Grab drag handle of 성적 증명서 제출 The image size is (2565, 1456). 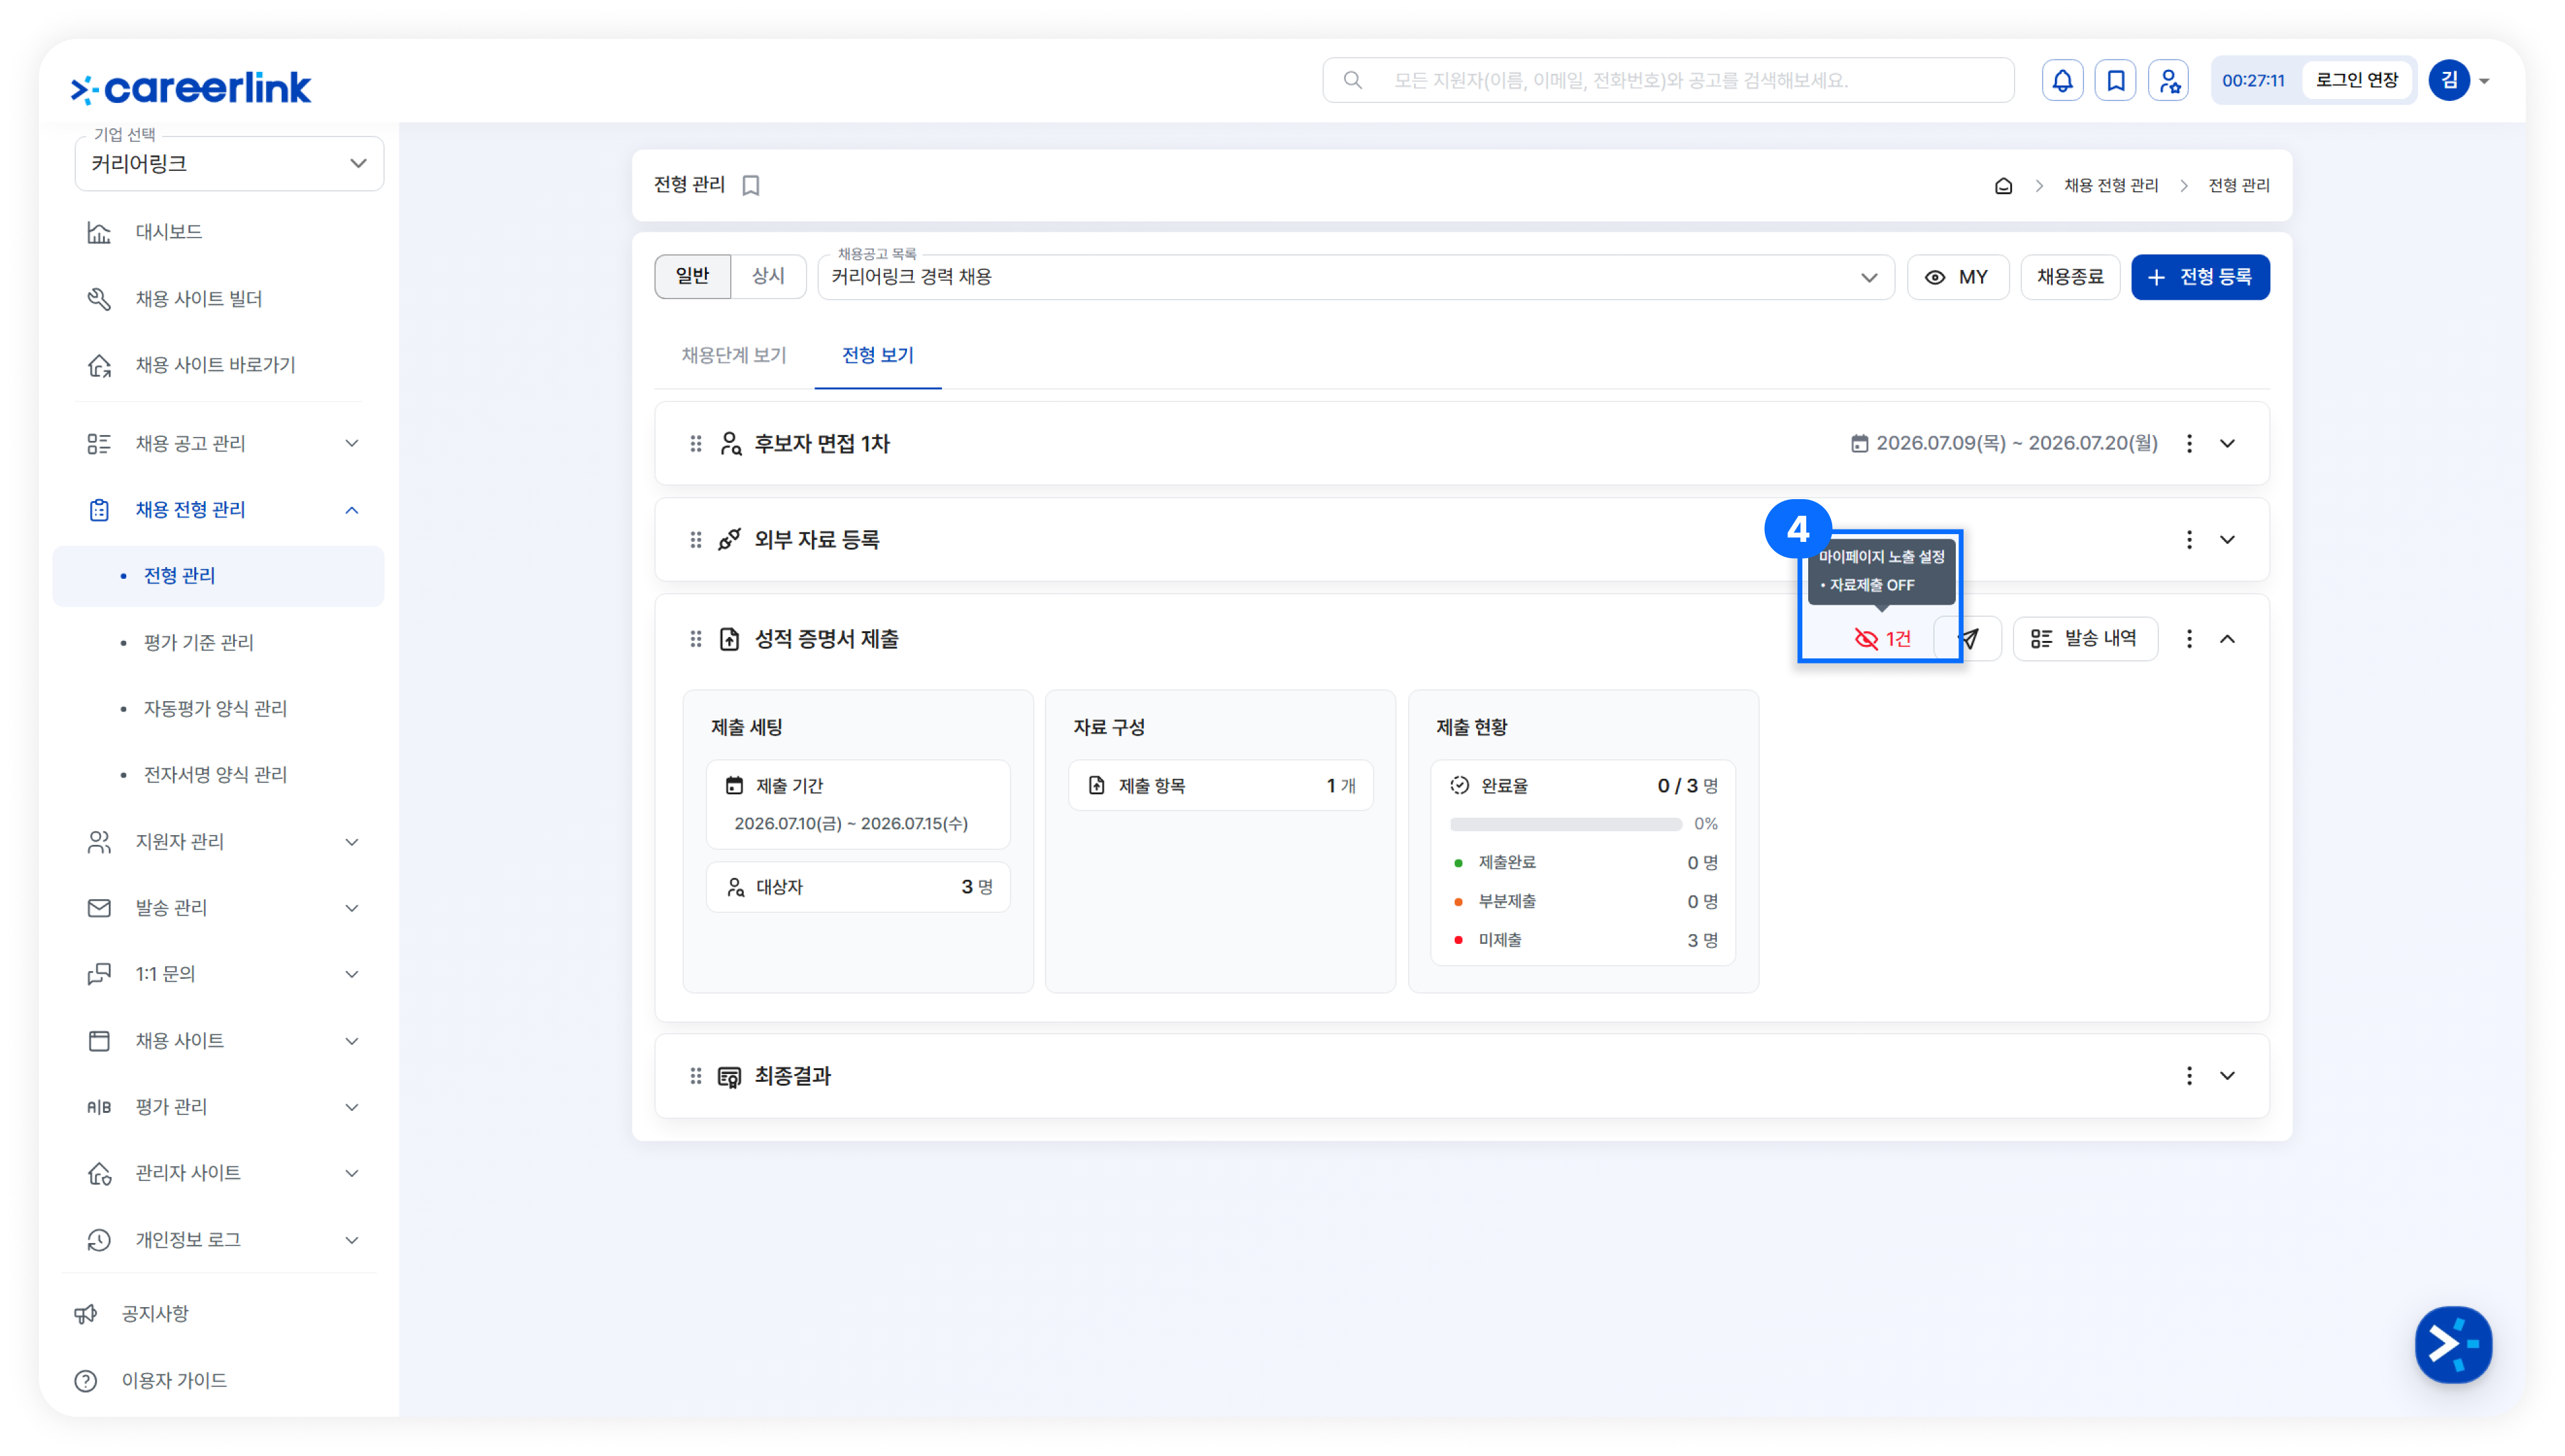(x=695, y=639)
